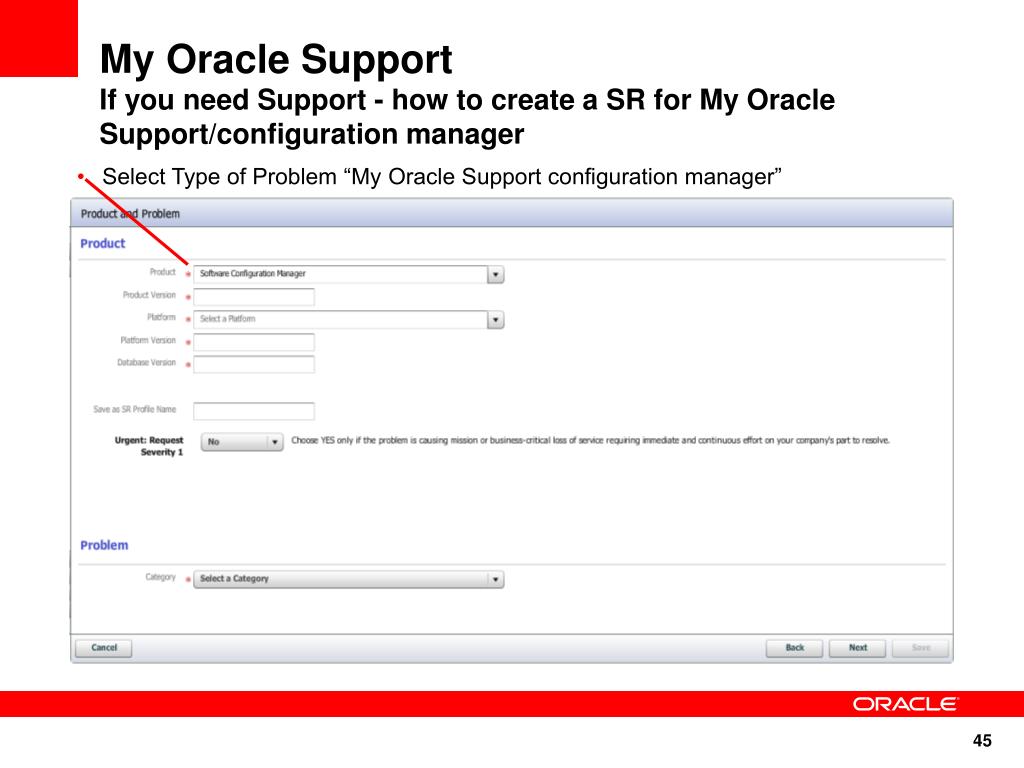Open the Select a Platform dropdown arrow
The image size is (1024, 768).
[496, 319]
